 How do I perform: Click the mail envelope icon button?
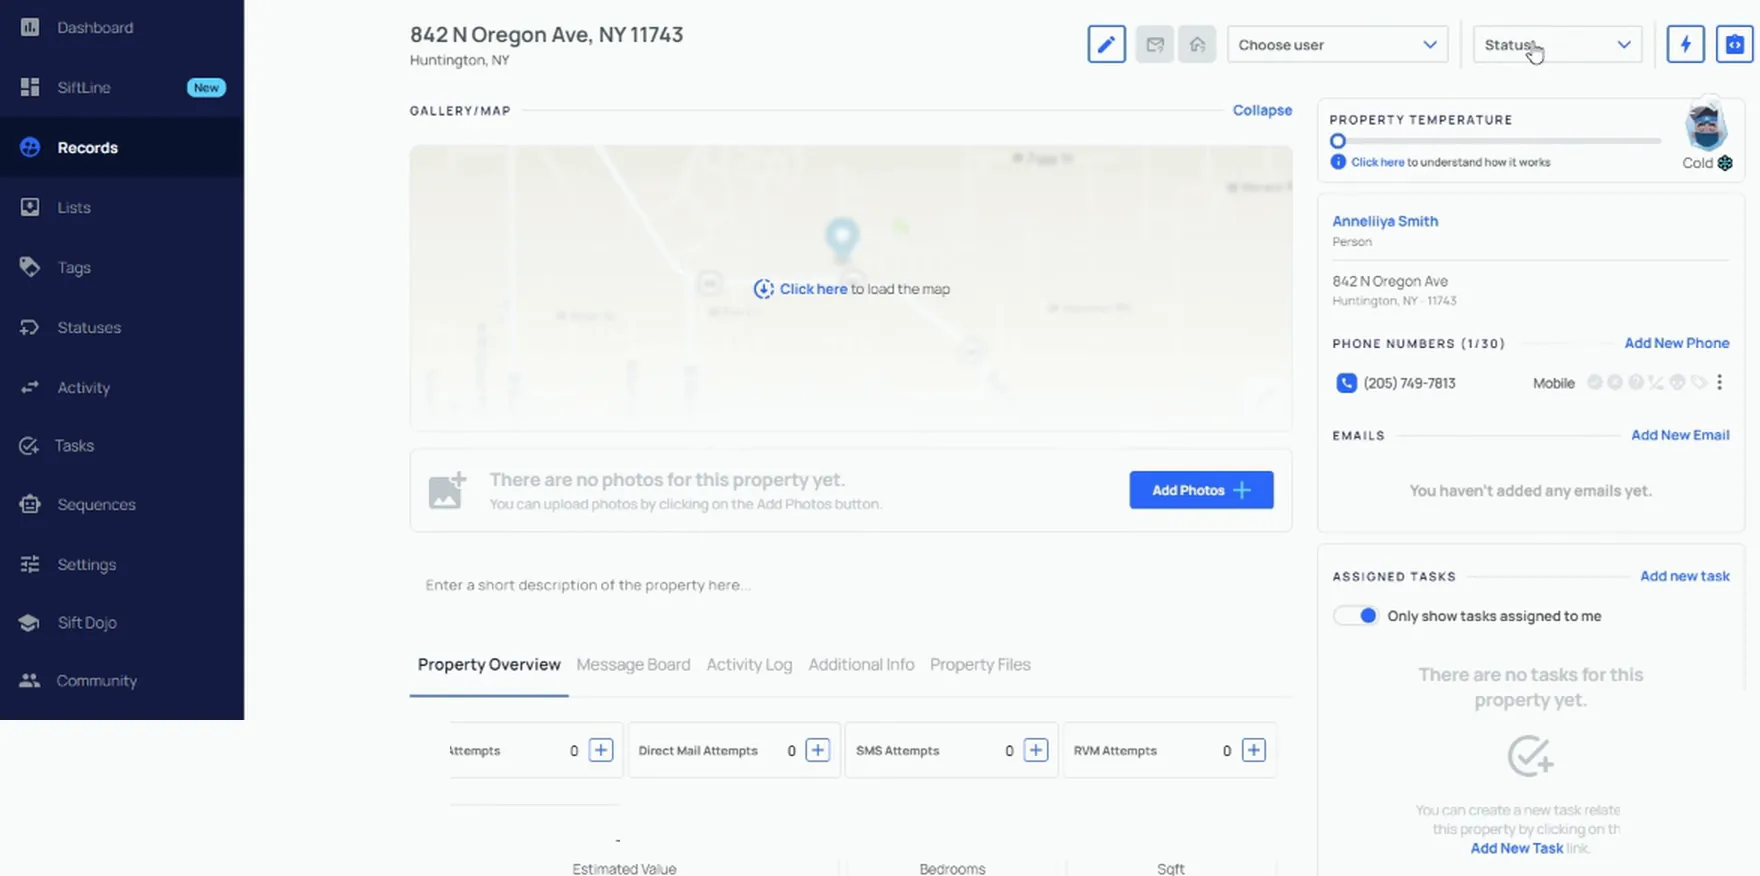pos(1155,44)
